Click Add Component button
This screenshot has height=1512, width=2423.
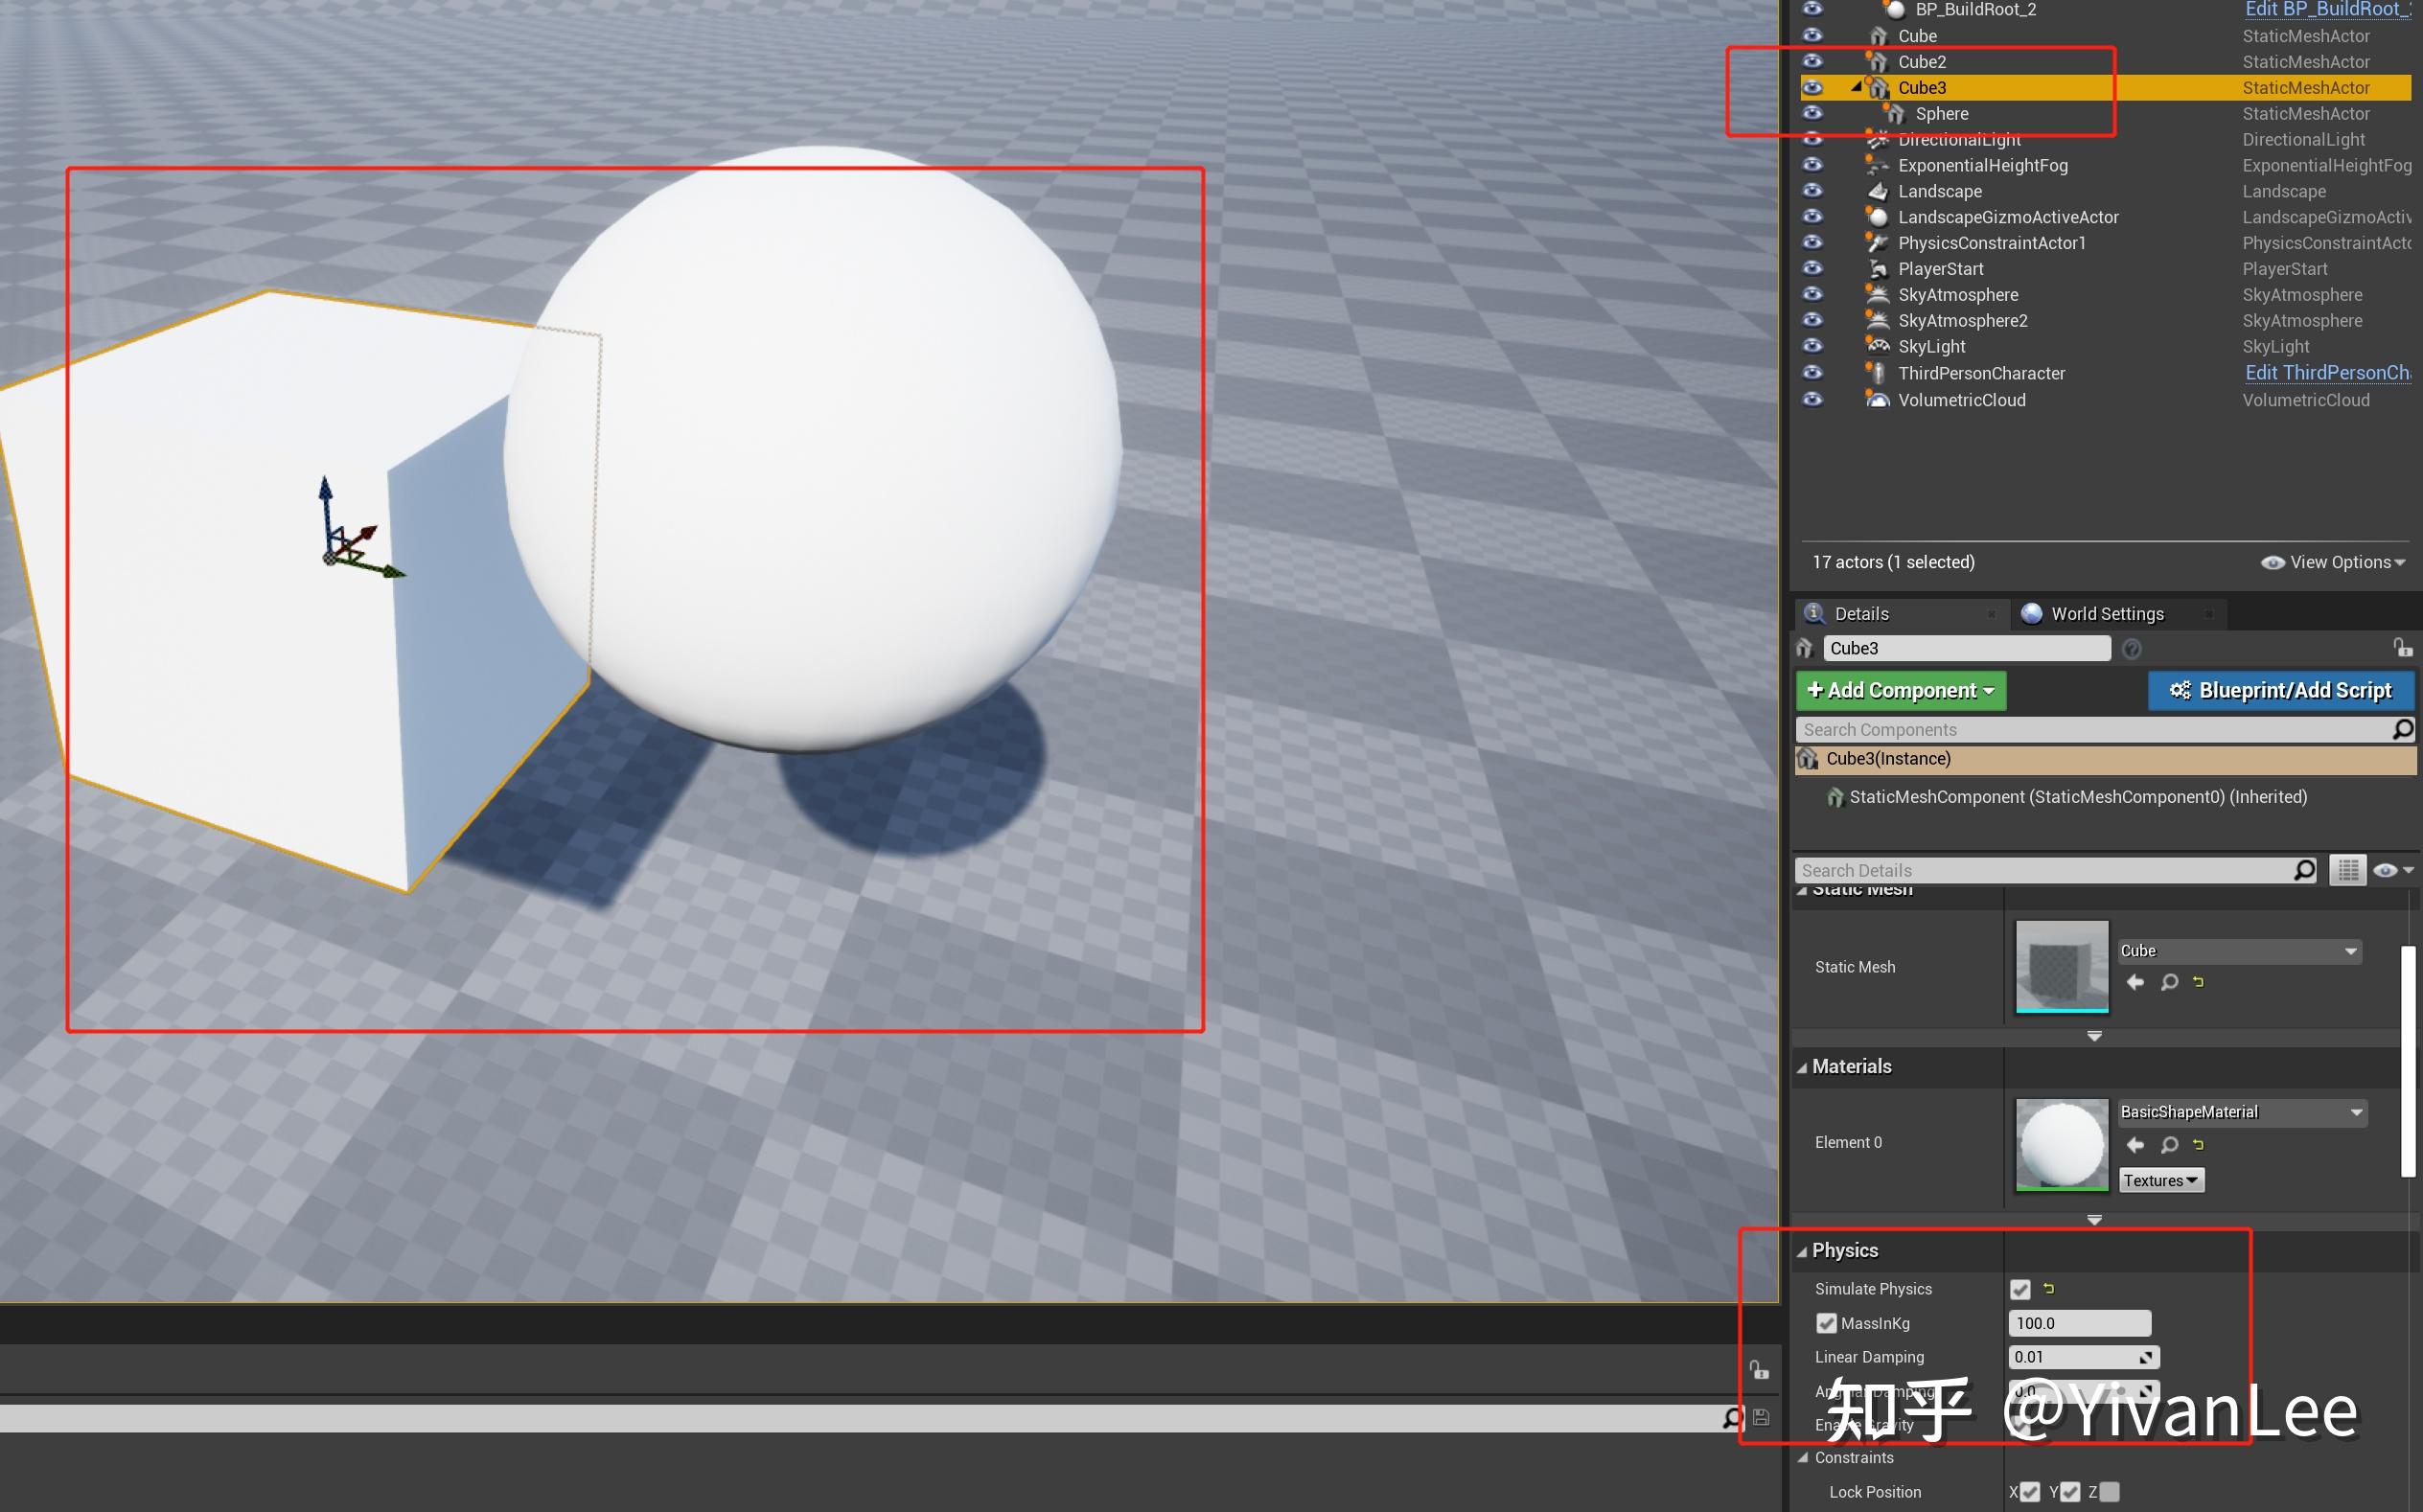point(1901,690)
